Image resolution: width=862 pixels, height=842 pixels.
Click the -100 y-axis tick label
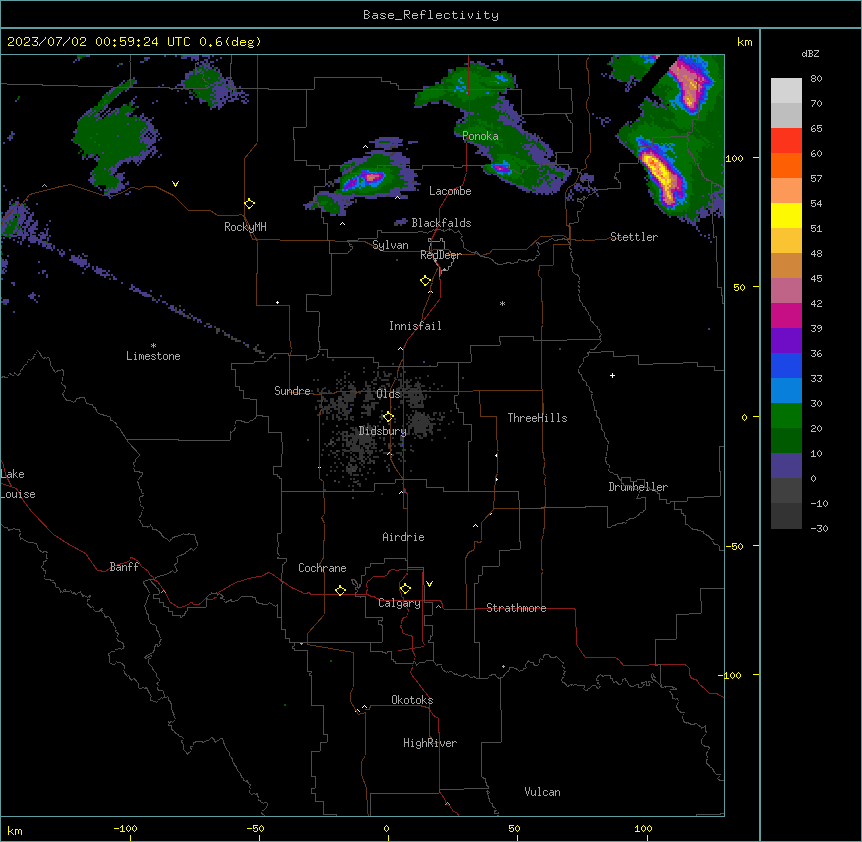[x=731, y=675]
